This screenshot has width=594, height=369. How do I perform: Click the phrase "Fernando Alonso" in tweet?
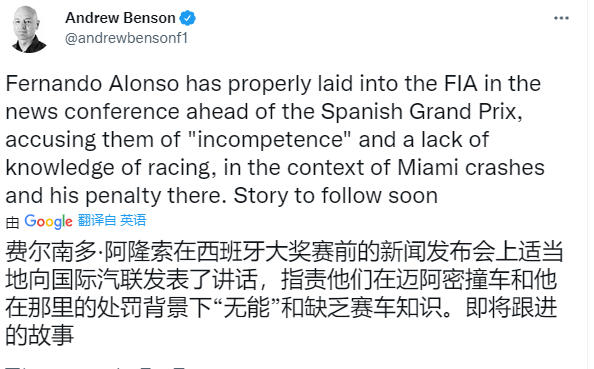[x=92, y=84]
